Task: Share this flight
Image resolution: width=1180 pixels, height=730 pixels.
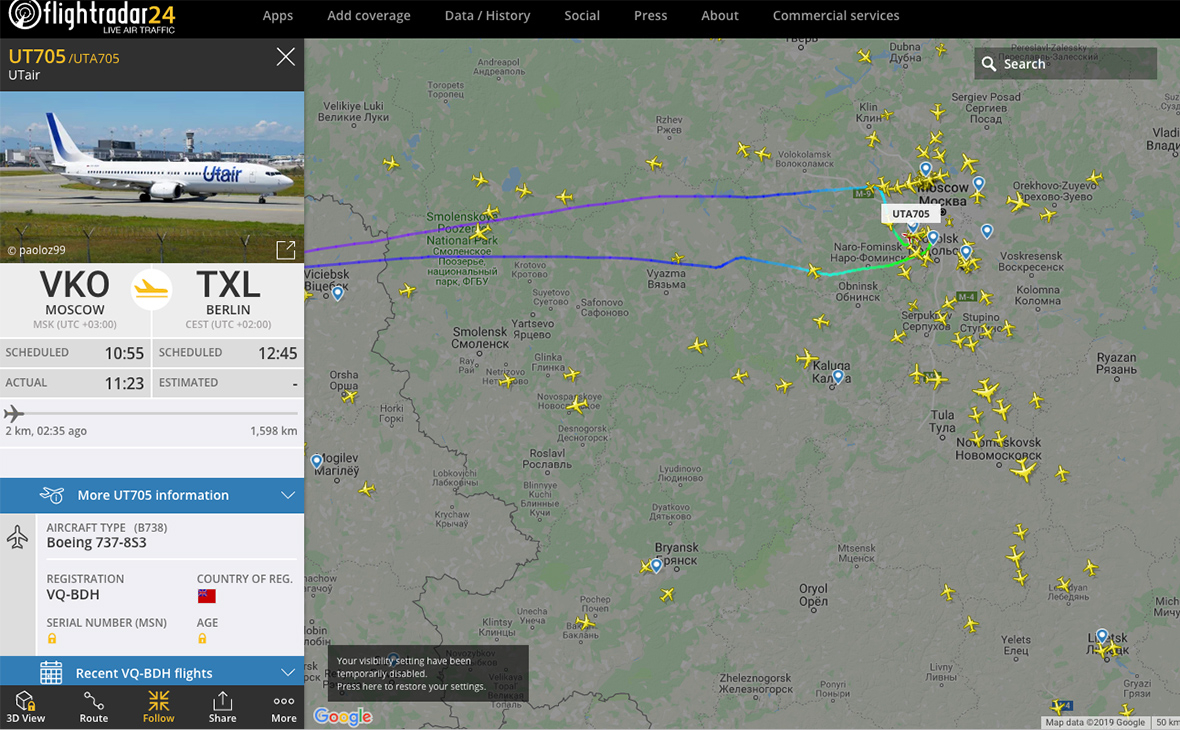Action: 222,707
